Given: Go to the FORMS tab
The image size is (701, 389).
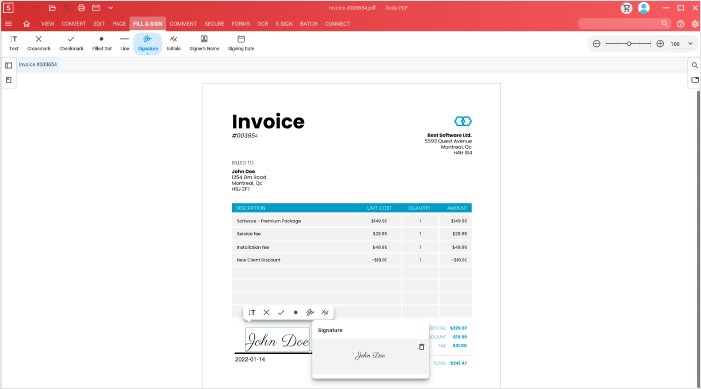Looking at the screenshot, I should tap(241, 24).
